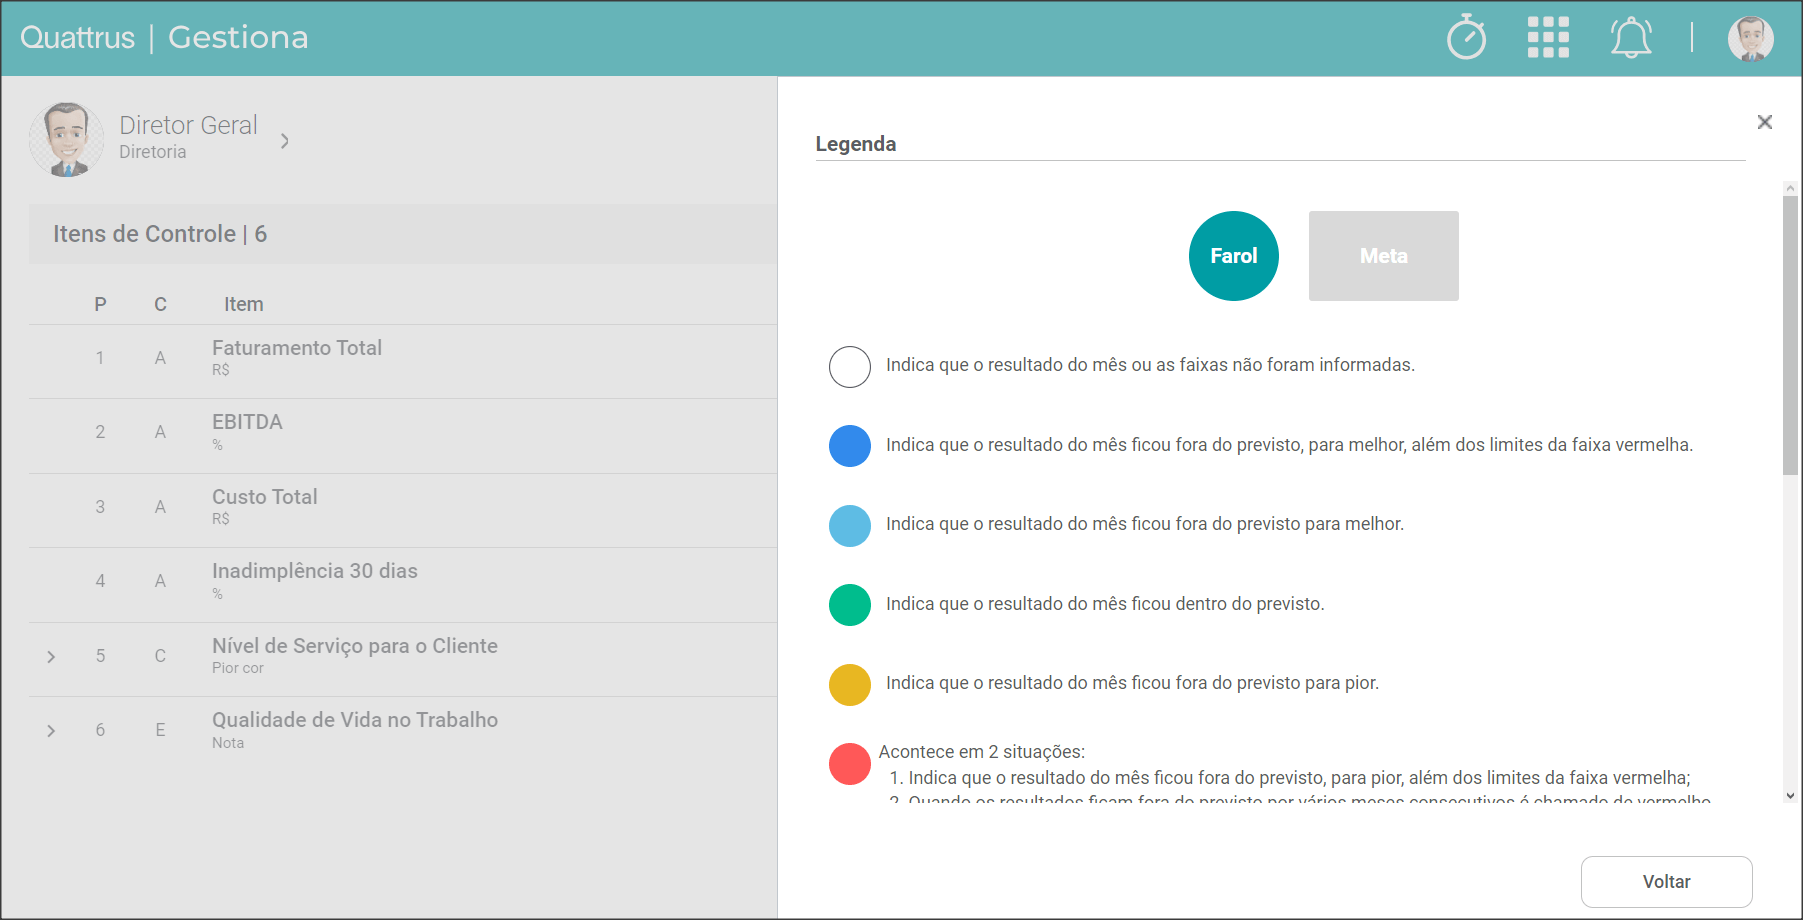This screenshot has height=920, width=1803.
Task: Select the Farol legend tab
Action: tap(1234, 256)
